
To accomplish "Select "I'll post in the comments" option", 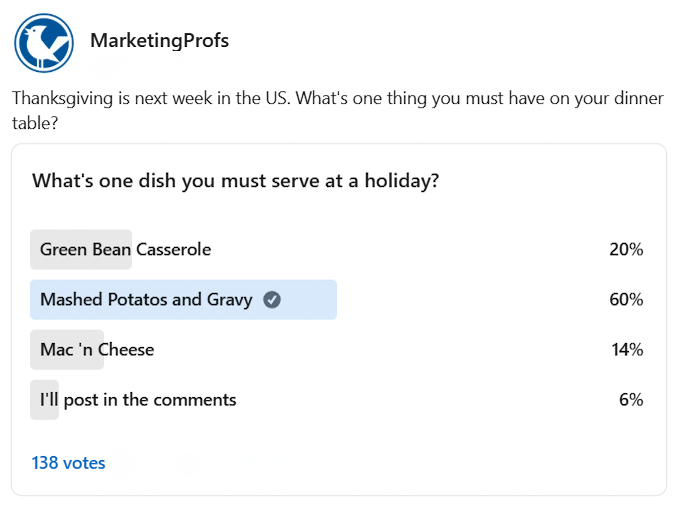I will [x=138, y=400].
